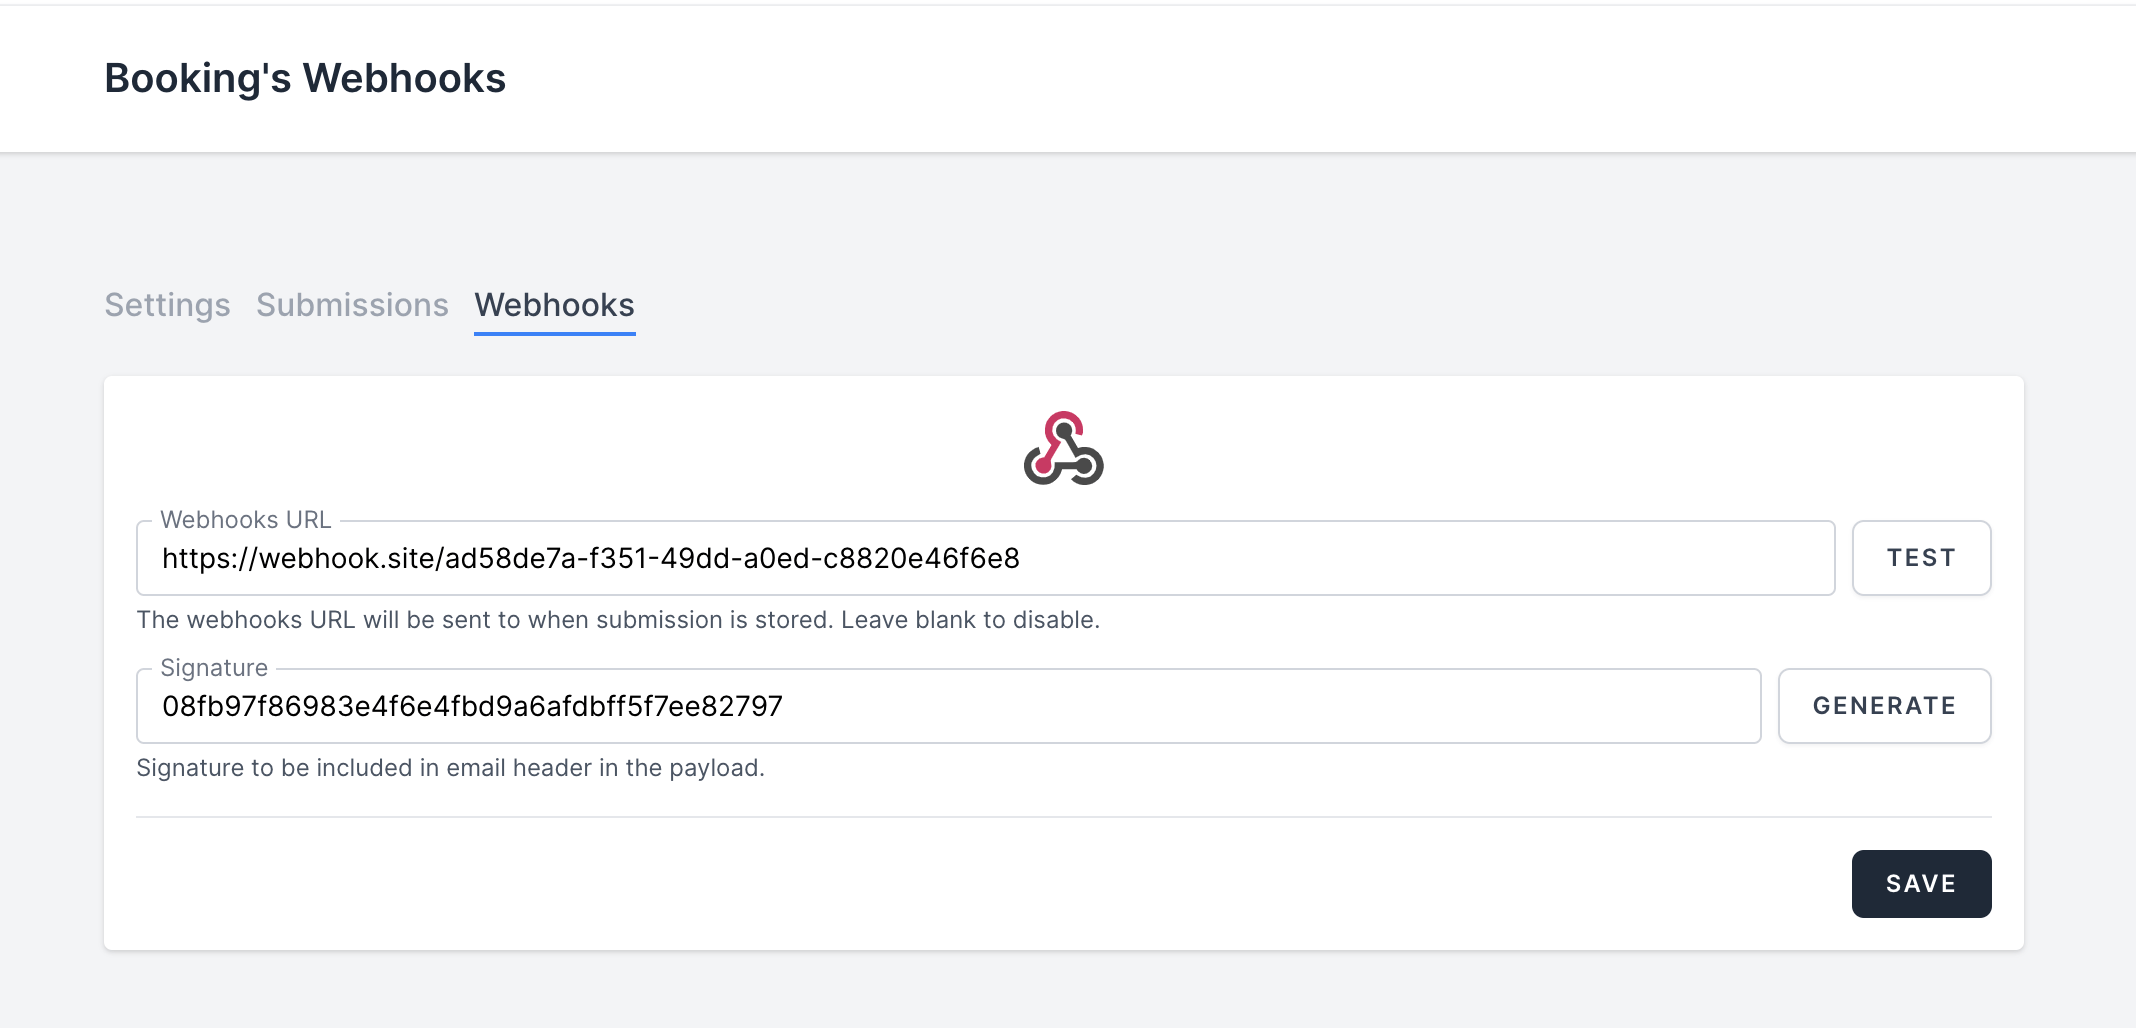The image size is (2136, 1028).
Task: Click the Signature field label
Action: coord(212,667)
